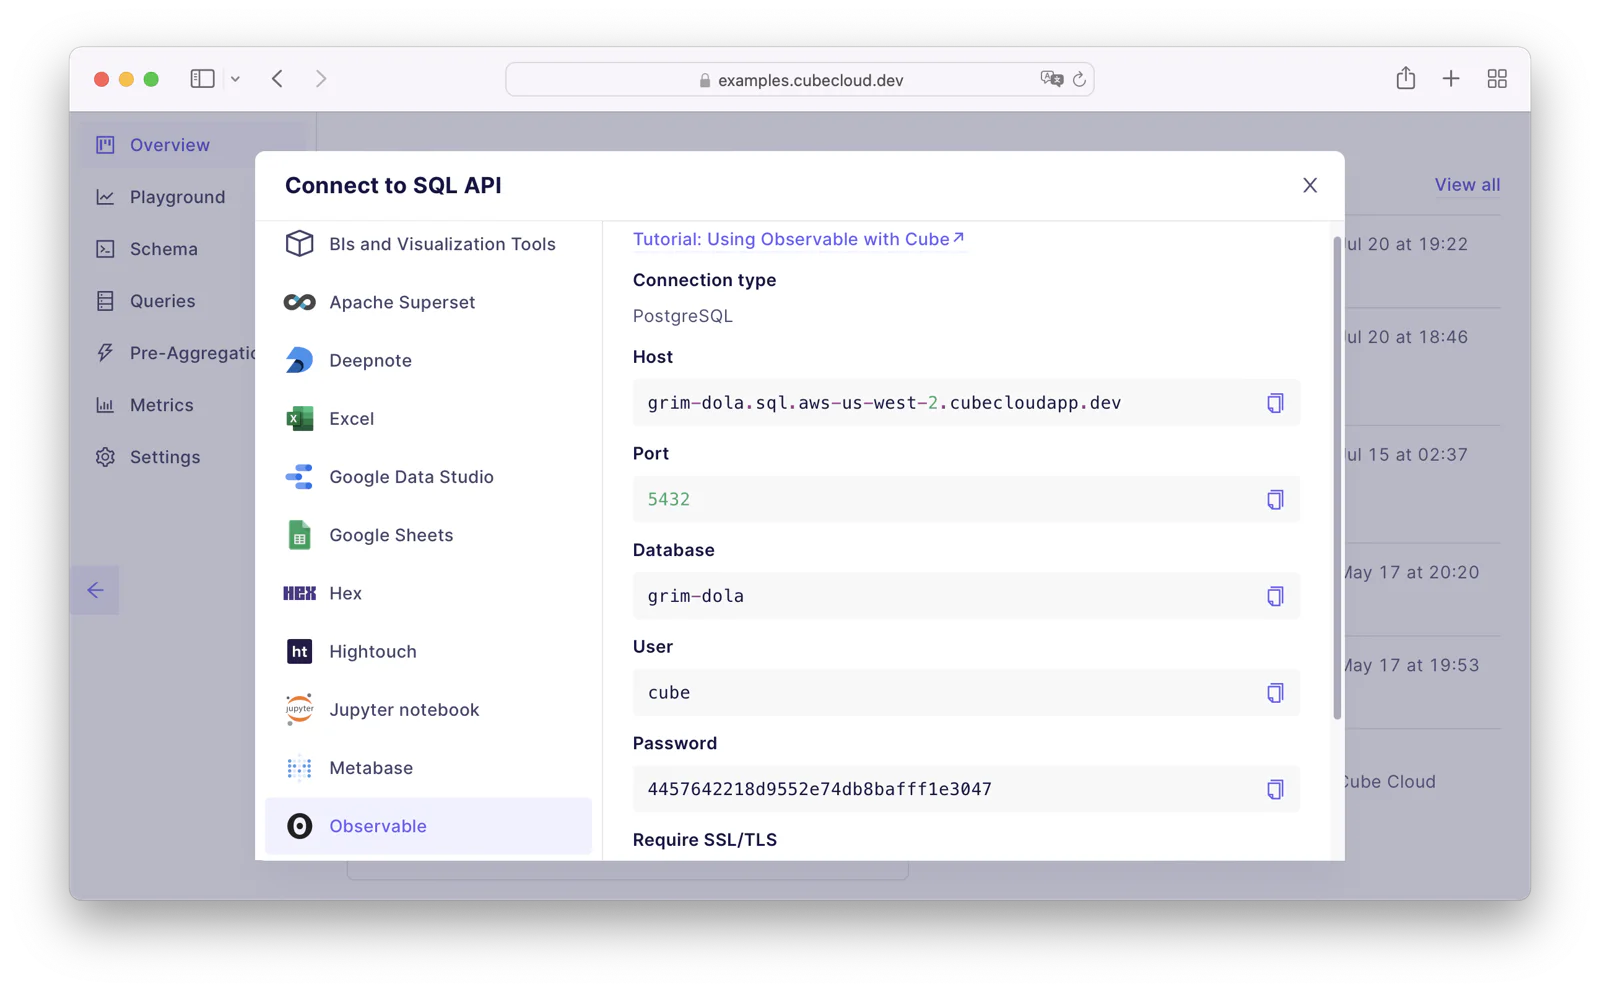The height and width of the screenshot is (992, 1600).
Task: Click the Google Sheets logo icon
Action: pos(299,535)
